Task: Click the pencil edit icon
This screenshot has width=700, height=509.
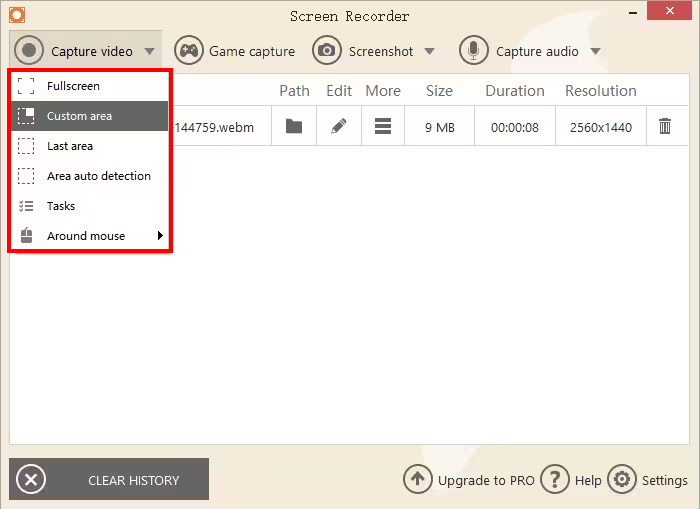Action: point(339,127)
